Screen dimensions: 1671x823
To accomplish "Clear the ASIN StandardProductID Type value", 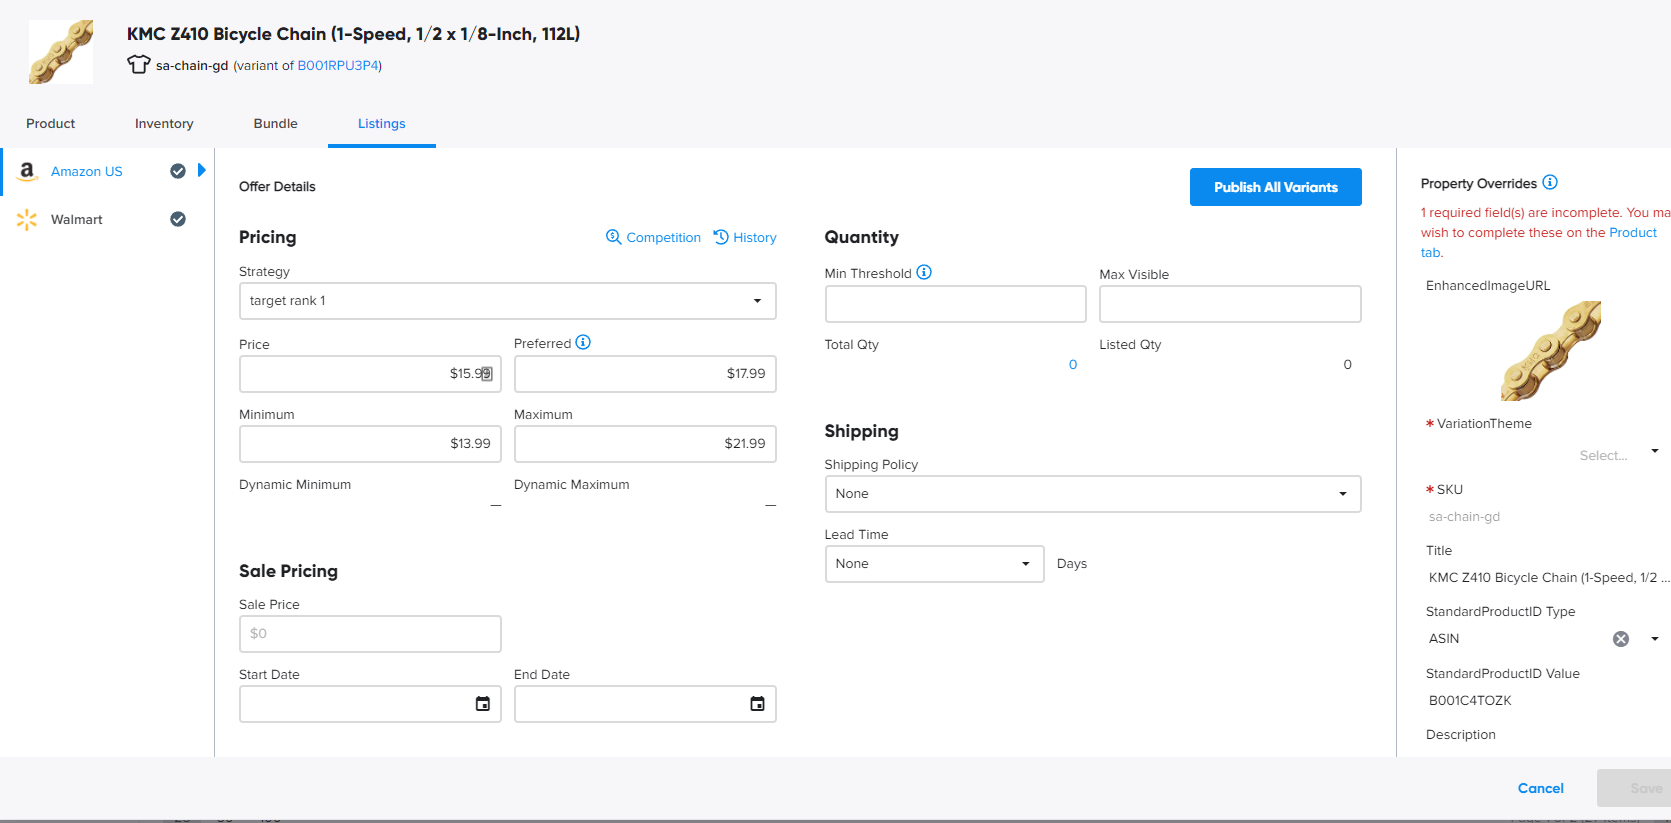I will click(x=1621, y=639).
